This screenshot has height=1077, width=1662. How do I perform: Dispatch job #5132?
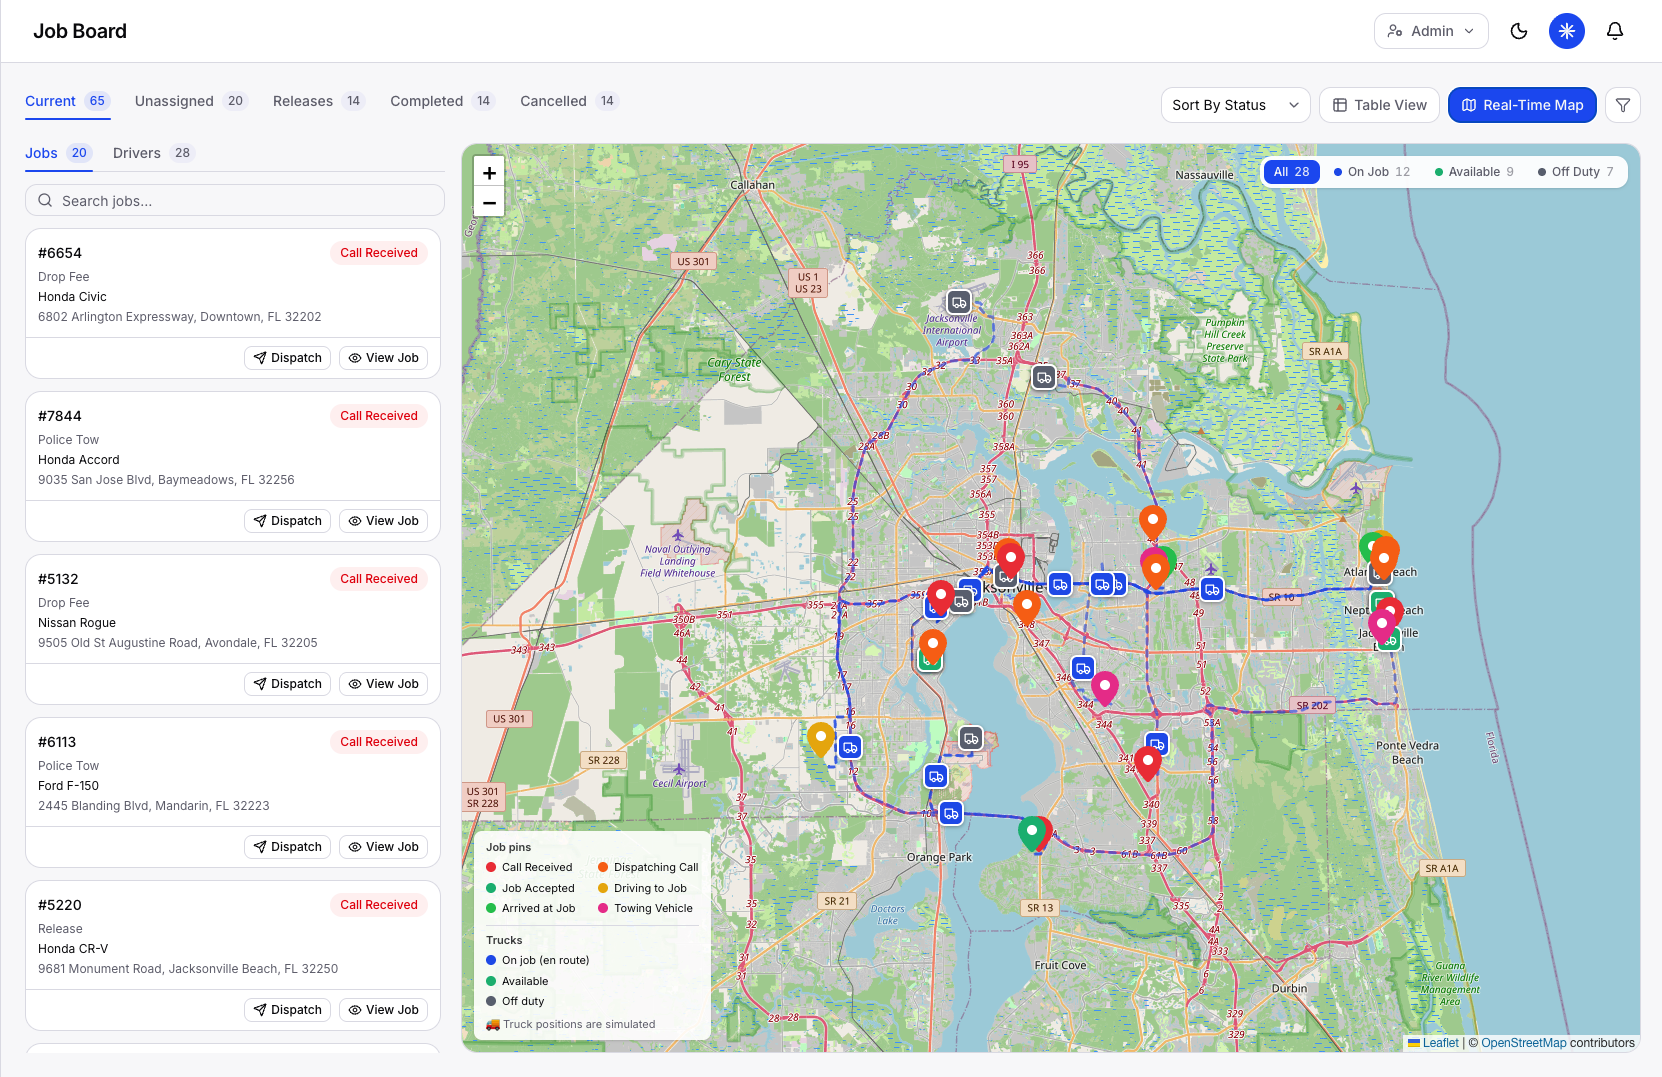pyautogui.click(x=287, y=684)
